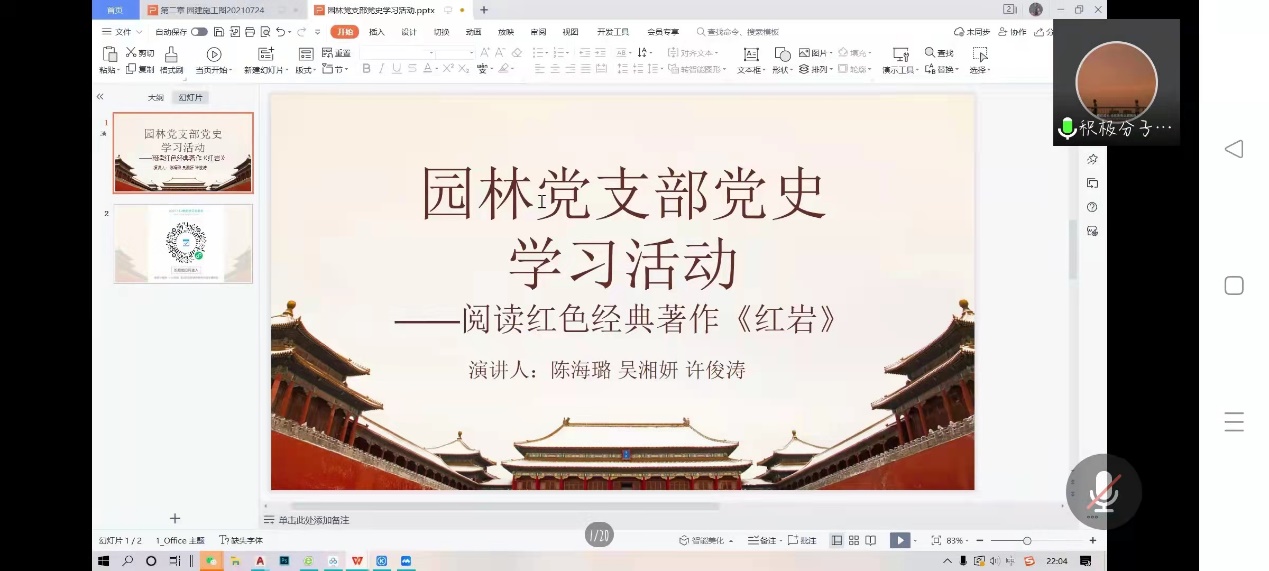1269x571 pixels.
Task: Adjust the zoom slider in status bar
Action: 1027,540
